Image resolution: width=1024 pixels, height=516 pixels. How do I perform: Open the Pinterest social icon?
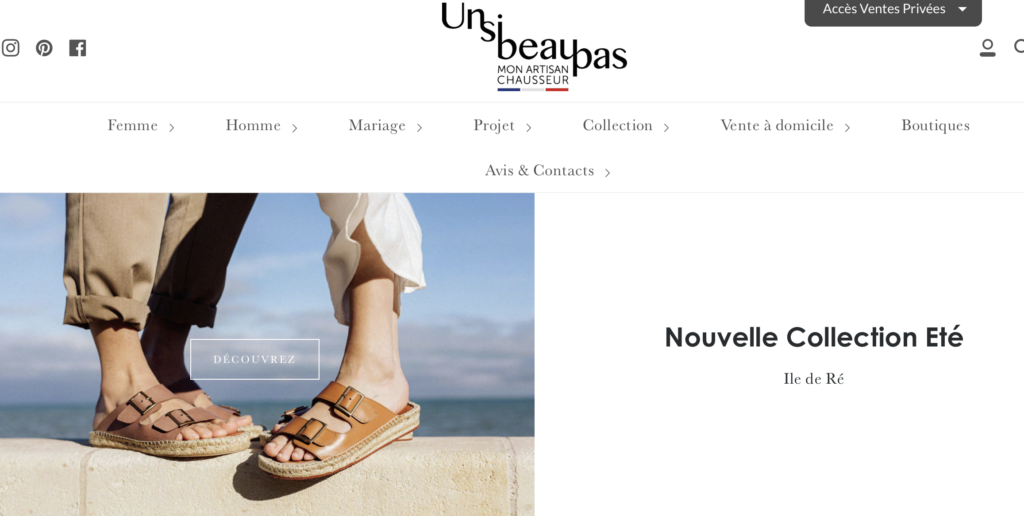click(44, 48)
